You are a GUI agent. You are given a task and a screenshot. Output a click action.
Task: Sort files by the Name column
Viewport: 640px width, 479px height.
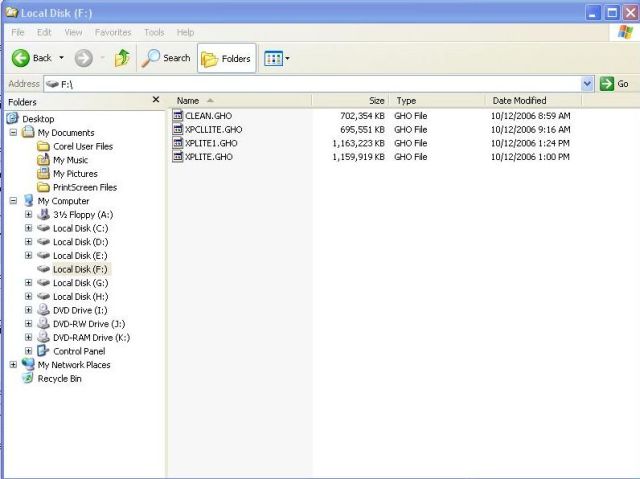pyautogui.click(x=240, y=101)
